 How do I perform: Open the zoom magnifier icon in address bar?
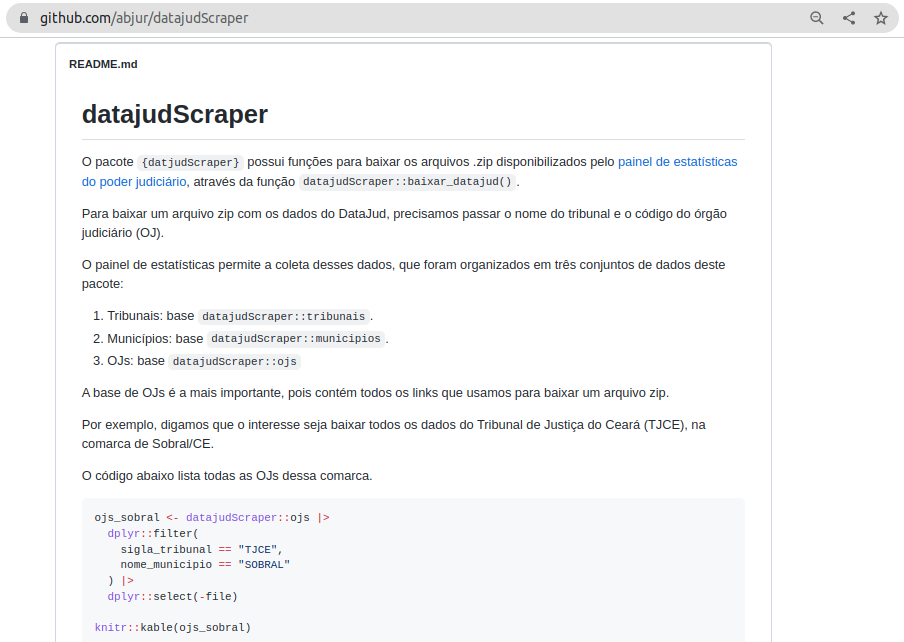coord(817,18)
